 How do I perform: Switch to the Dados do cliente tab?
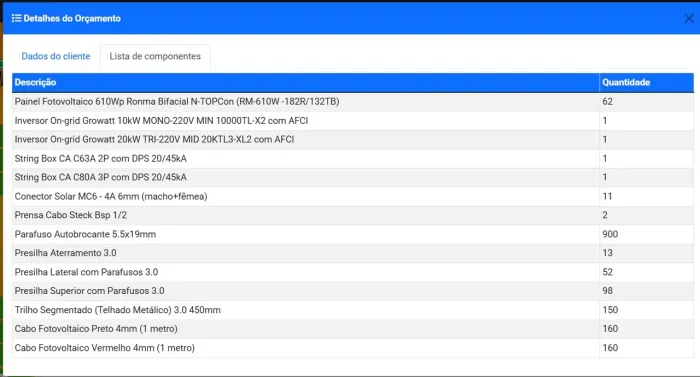click(56, 56)
